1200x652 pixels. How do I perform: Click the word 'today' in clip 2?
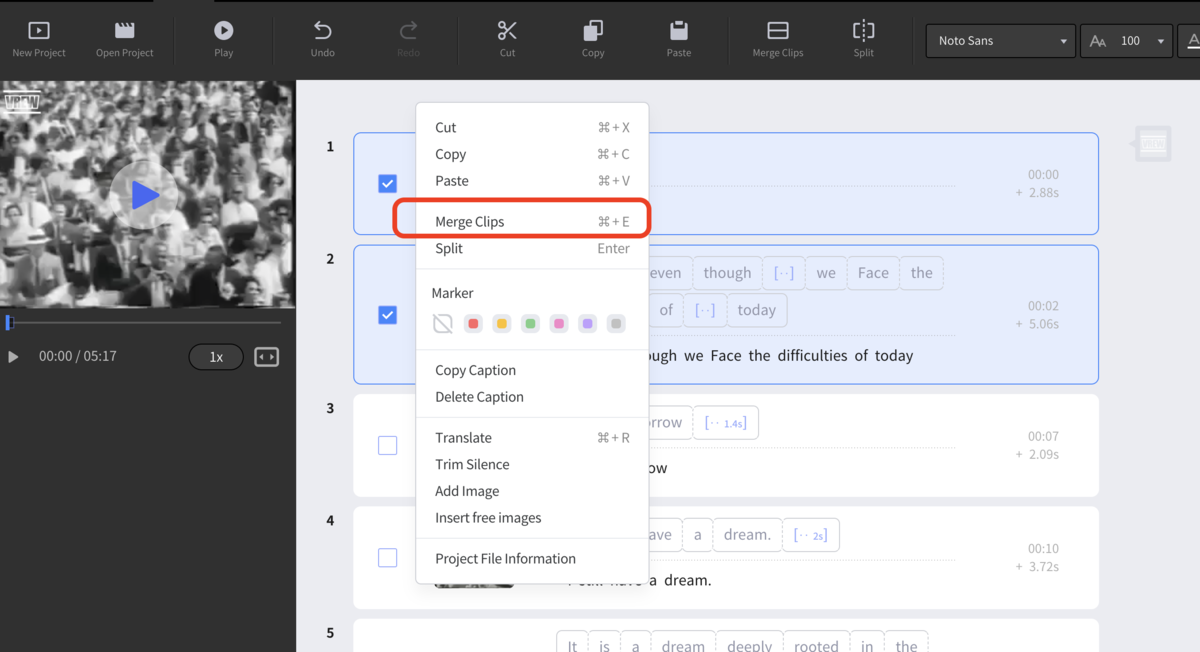coord(757,310)
